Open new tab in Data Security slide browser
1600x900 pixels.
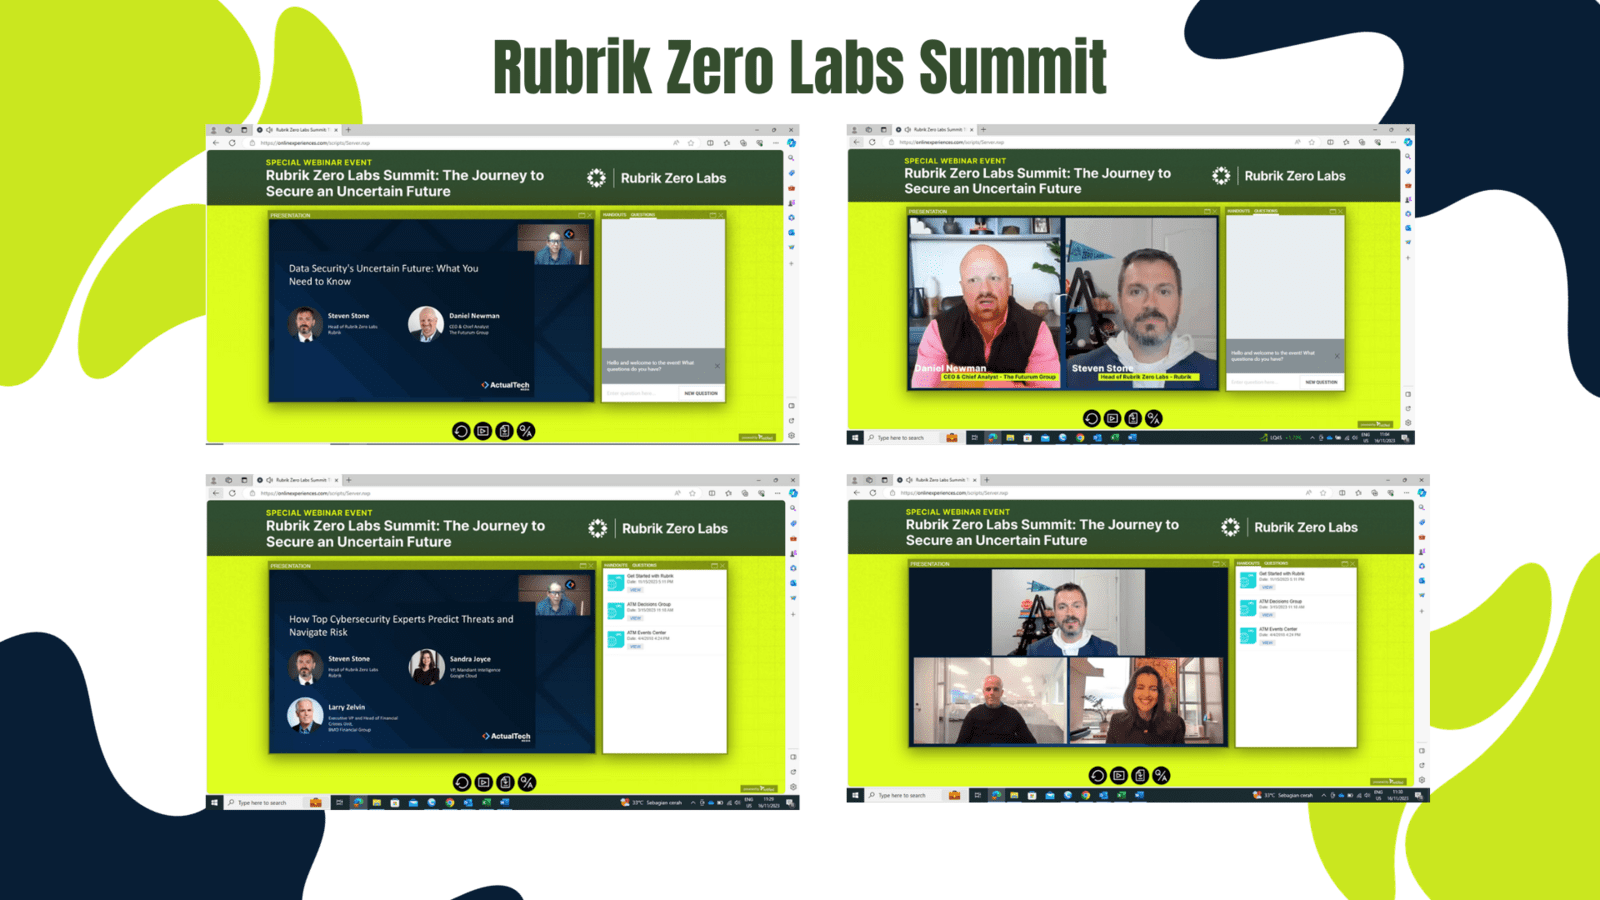(348, 130)
